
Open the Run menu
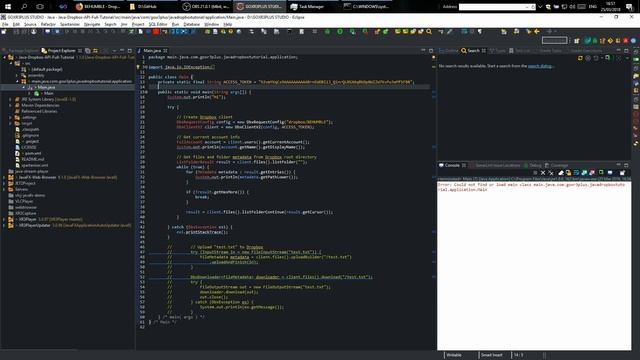175,24
